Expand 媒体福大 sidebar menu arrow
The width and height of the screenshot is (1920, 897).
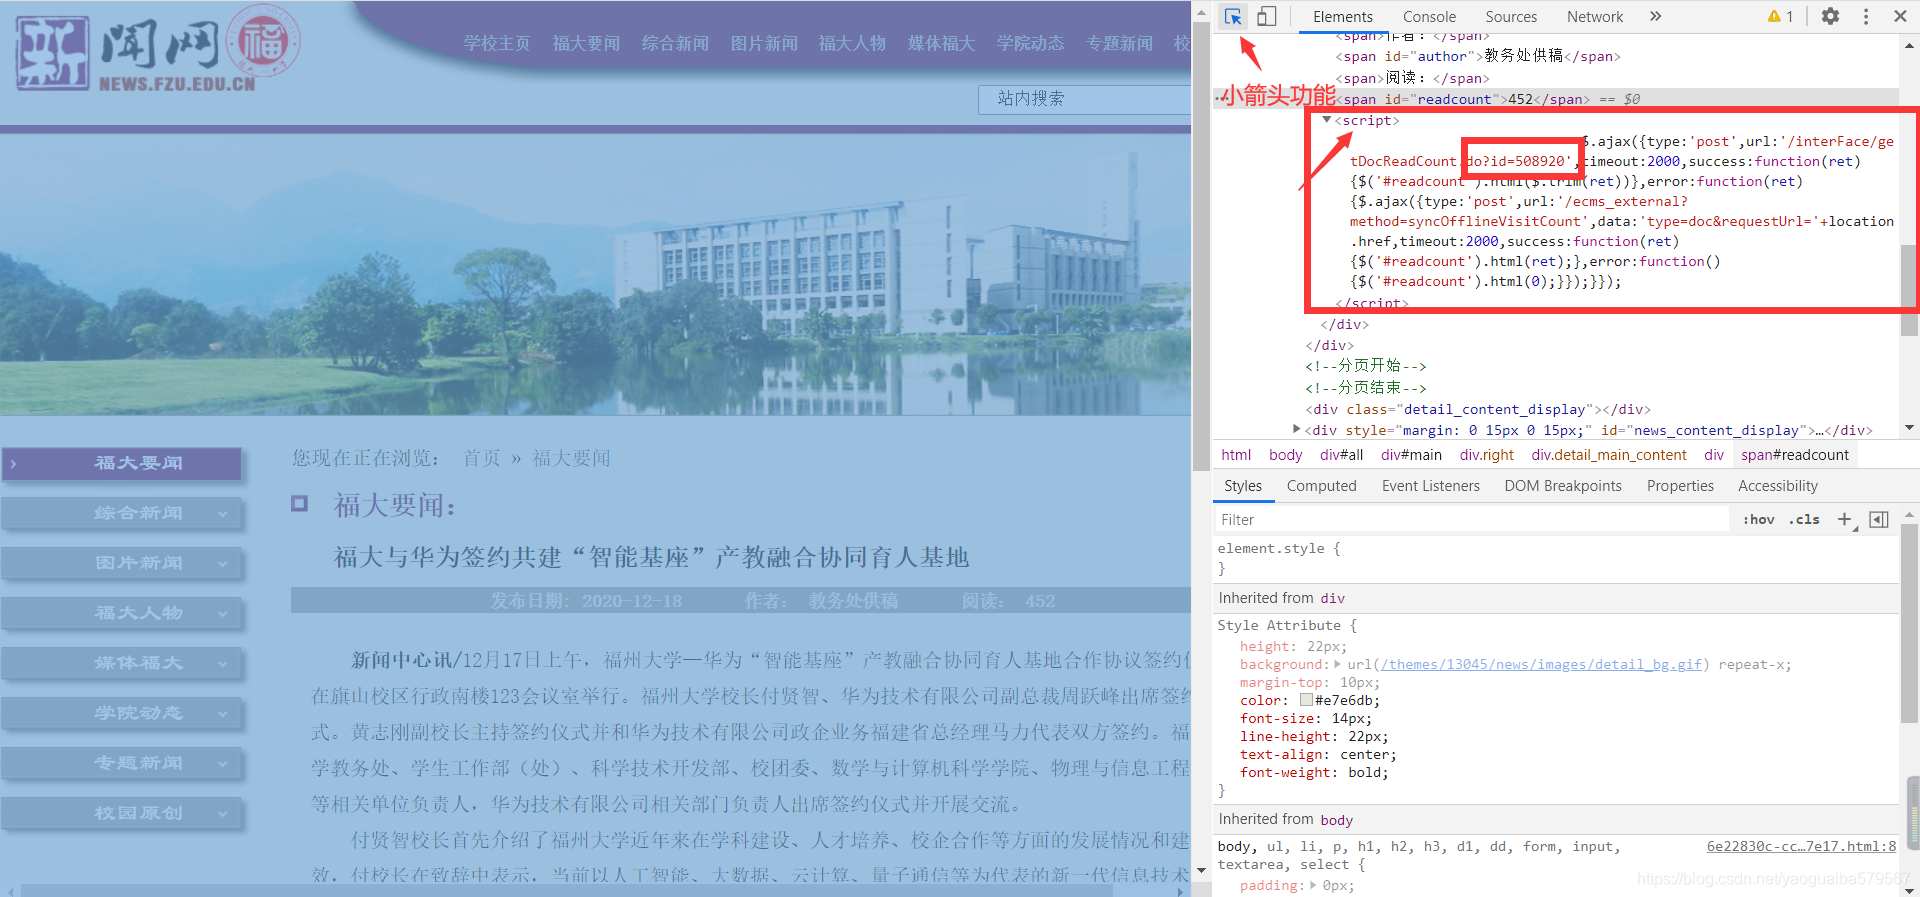222,663
